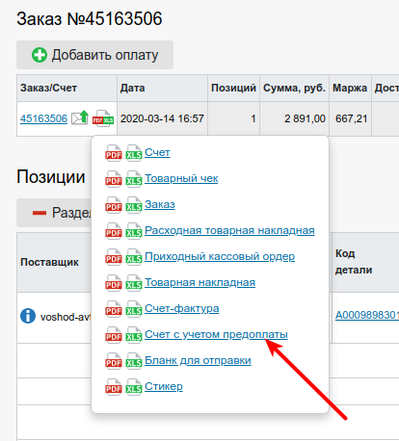Download Приходный кассовый ордер as XLS

click(x=134, y=257)
